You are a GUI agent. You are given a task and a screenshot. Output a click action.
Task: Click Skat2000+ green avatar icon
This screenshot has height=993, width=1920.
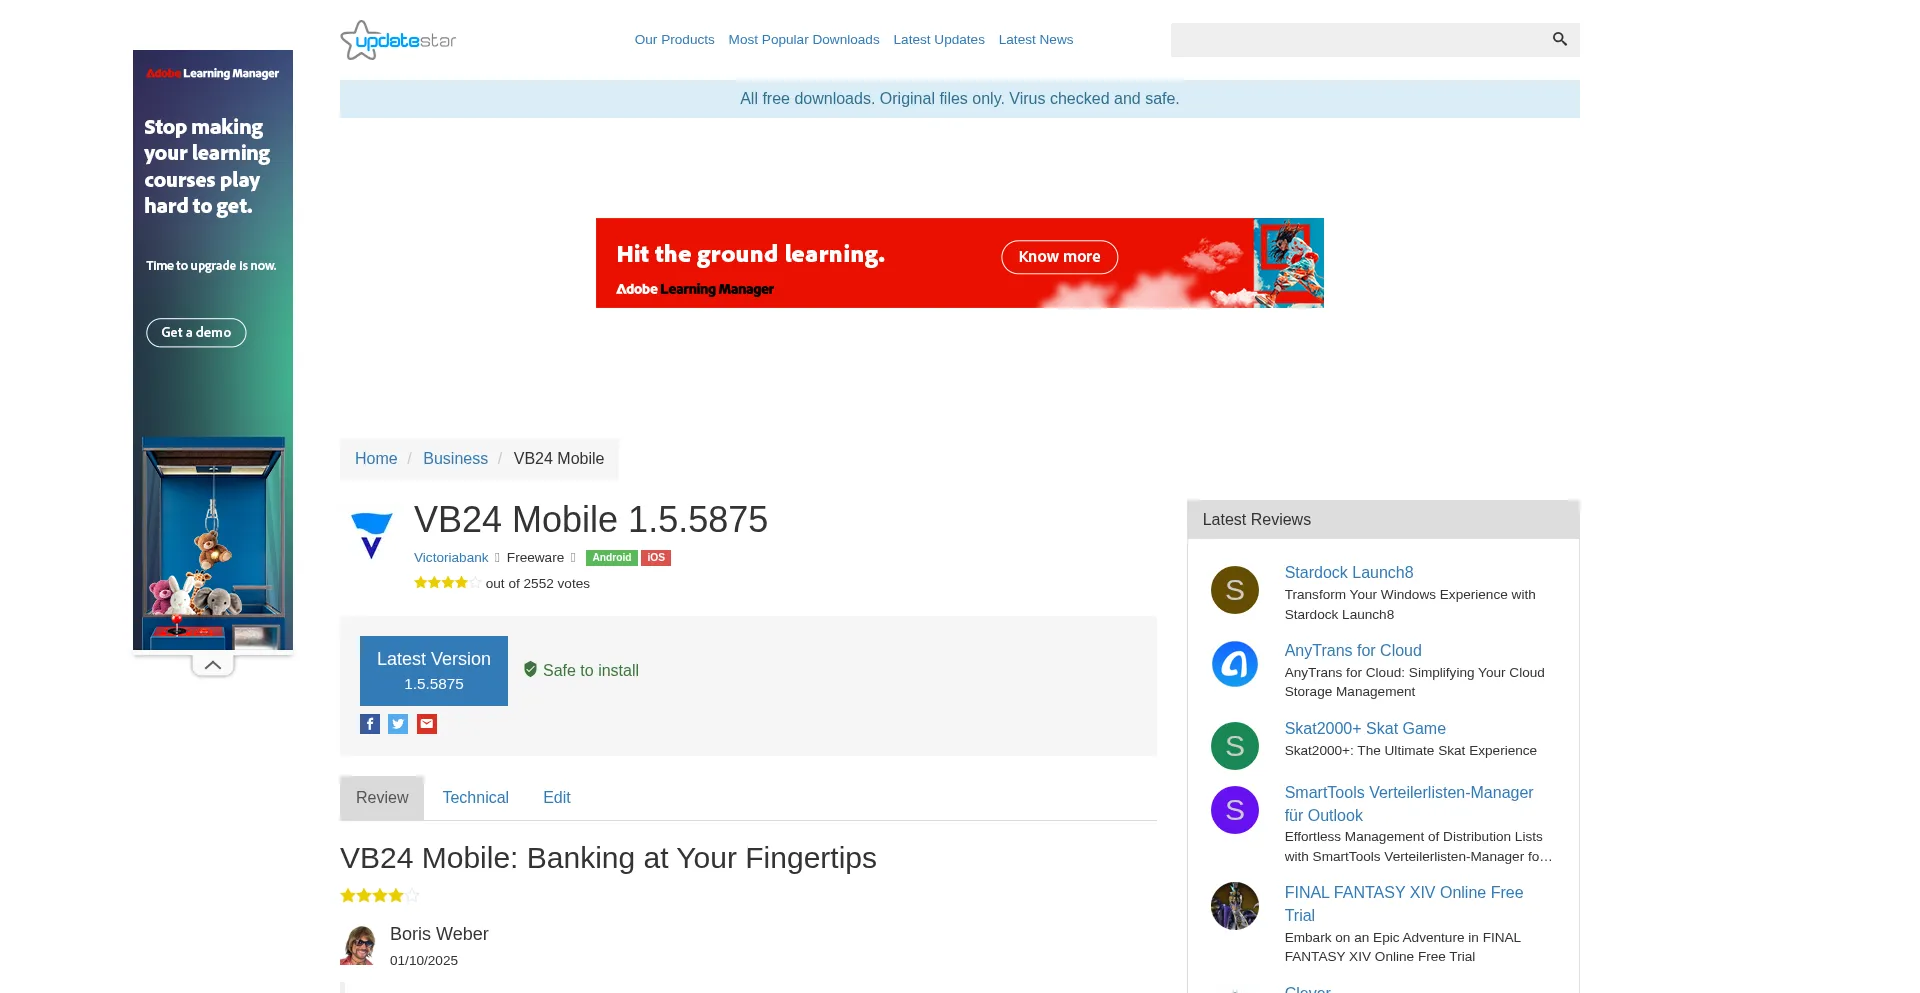pos(1235,746)
